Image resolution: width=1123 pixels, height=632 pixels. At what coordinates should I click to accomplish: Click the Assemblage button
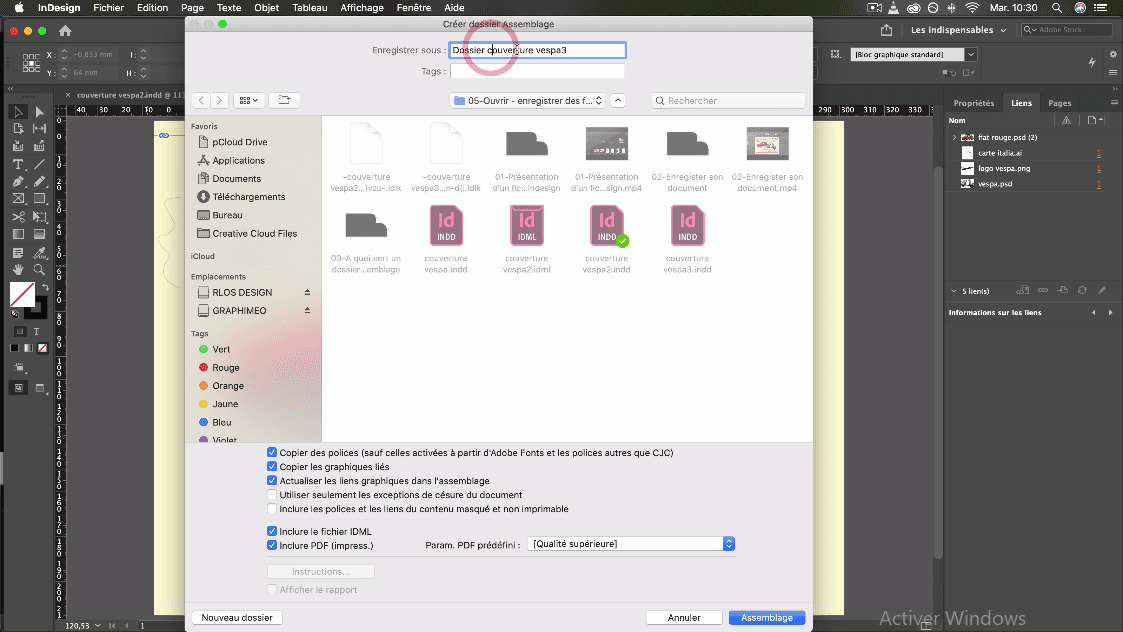pyautogui.click(x=766, y=618)
